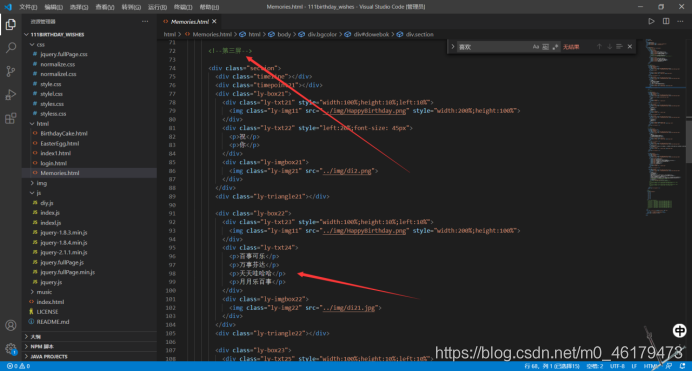Open ../img/di21.jpg link in code
The image size is (693, 372).
point(349,308)
